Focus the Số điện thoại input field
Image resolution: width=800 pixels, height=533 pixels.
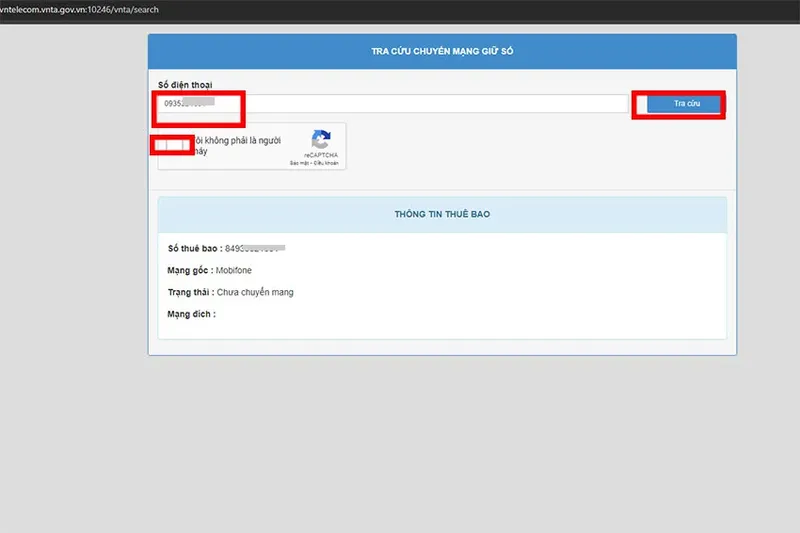click(x=420, y=104)
